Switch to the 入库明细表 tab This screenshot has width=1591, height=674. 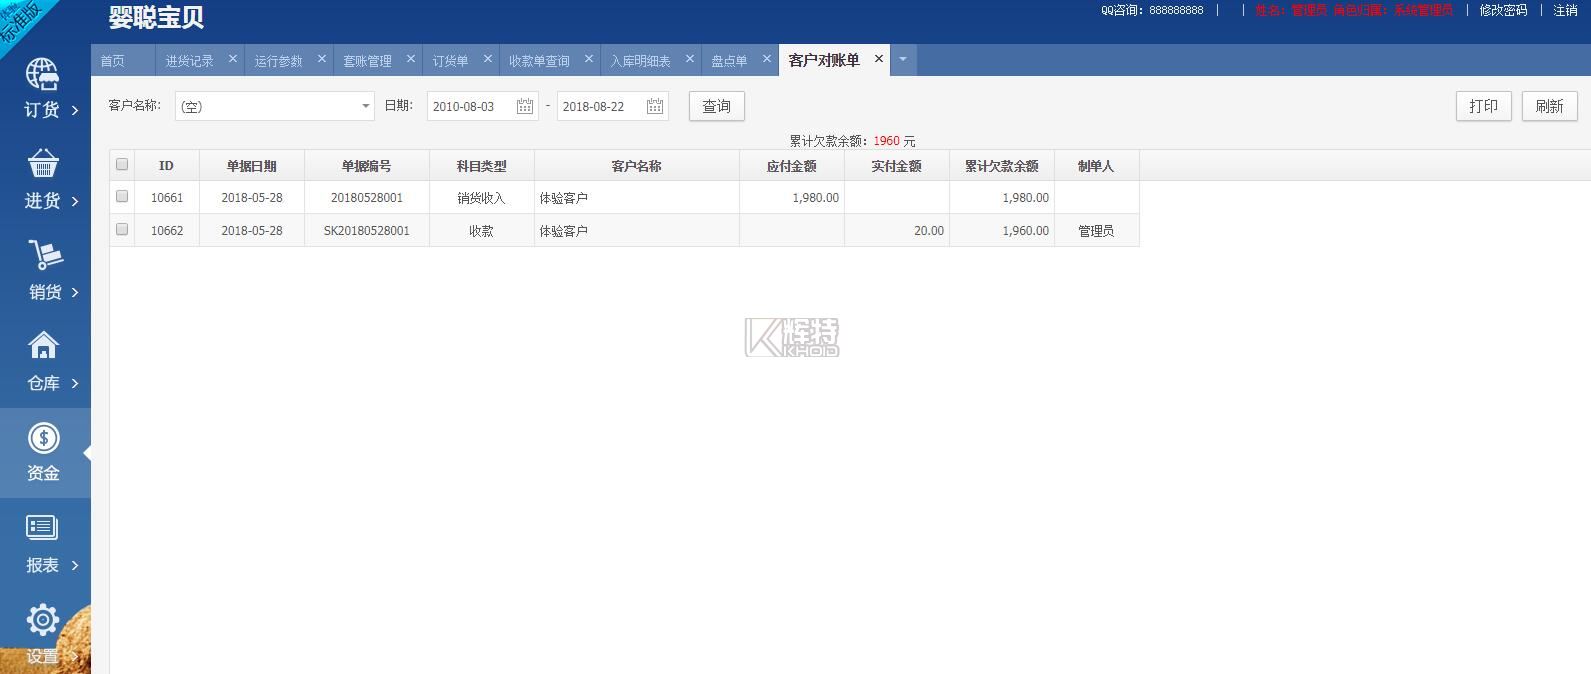[640, 61]
